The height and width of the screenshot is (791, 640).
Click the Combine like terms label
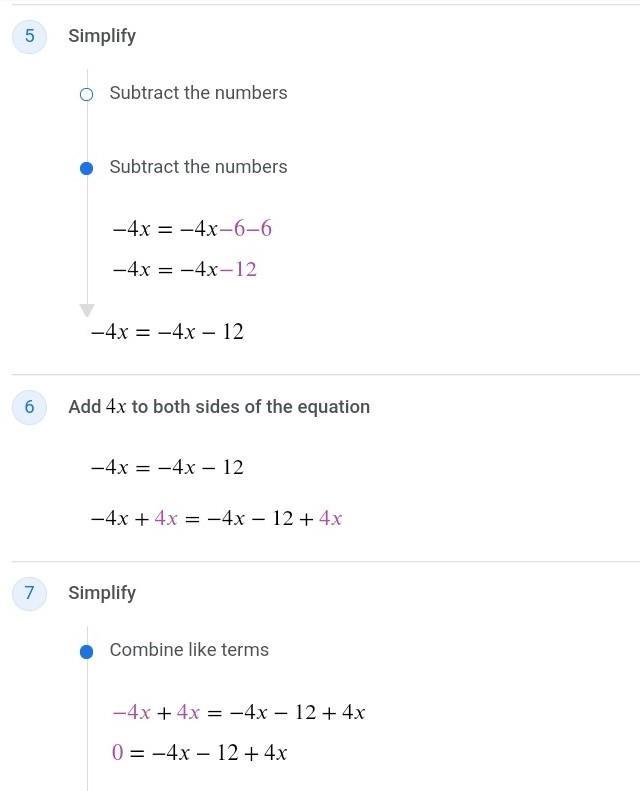(189, 650)
